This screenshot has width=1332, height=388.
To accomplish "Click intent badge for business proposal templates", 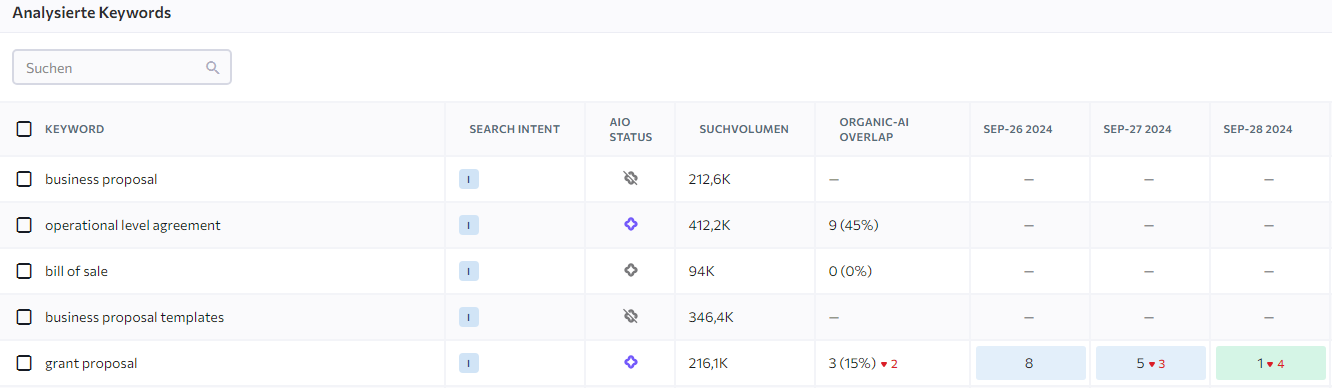I will [469, 318].
